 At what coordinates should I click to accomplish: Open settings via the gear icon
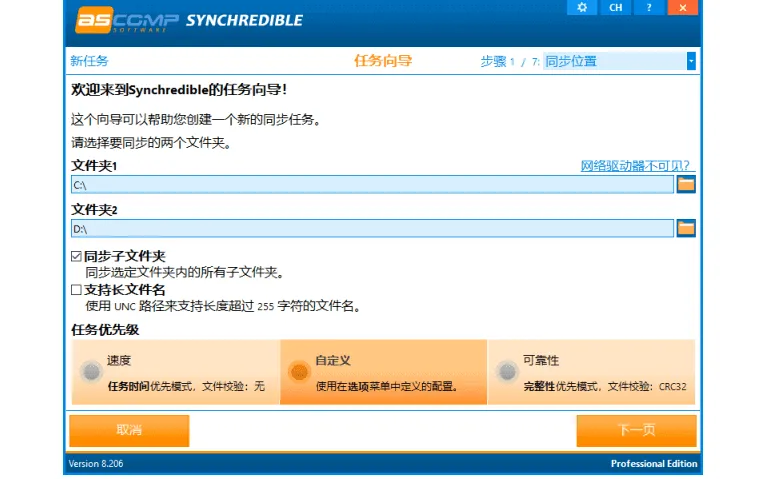(x=582, y=7)
